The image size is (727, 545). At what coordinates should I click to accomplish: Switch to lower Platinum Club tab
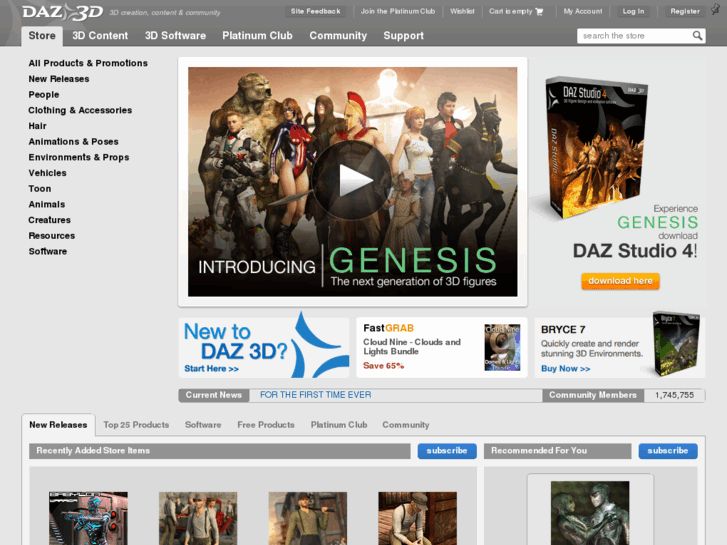coord(339,425)
